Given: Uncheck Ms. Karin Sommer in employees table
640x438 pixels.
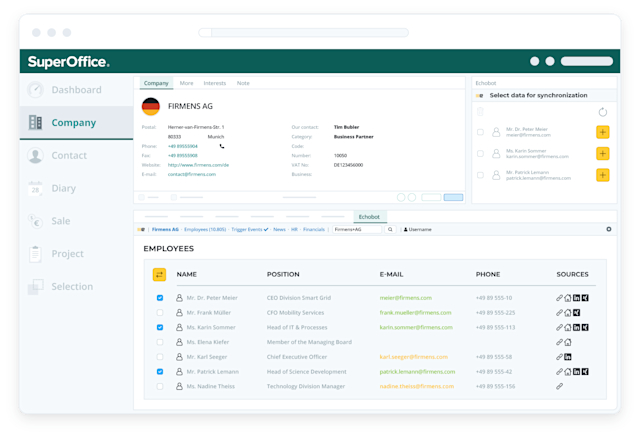Looking at the screenshot, I should (x=160, y=327).
